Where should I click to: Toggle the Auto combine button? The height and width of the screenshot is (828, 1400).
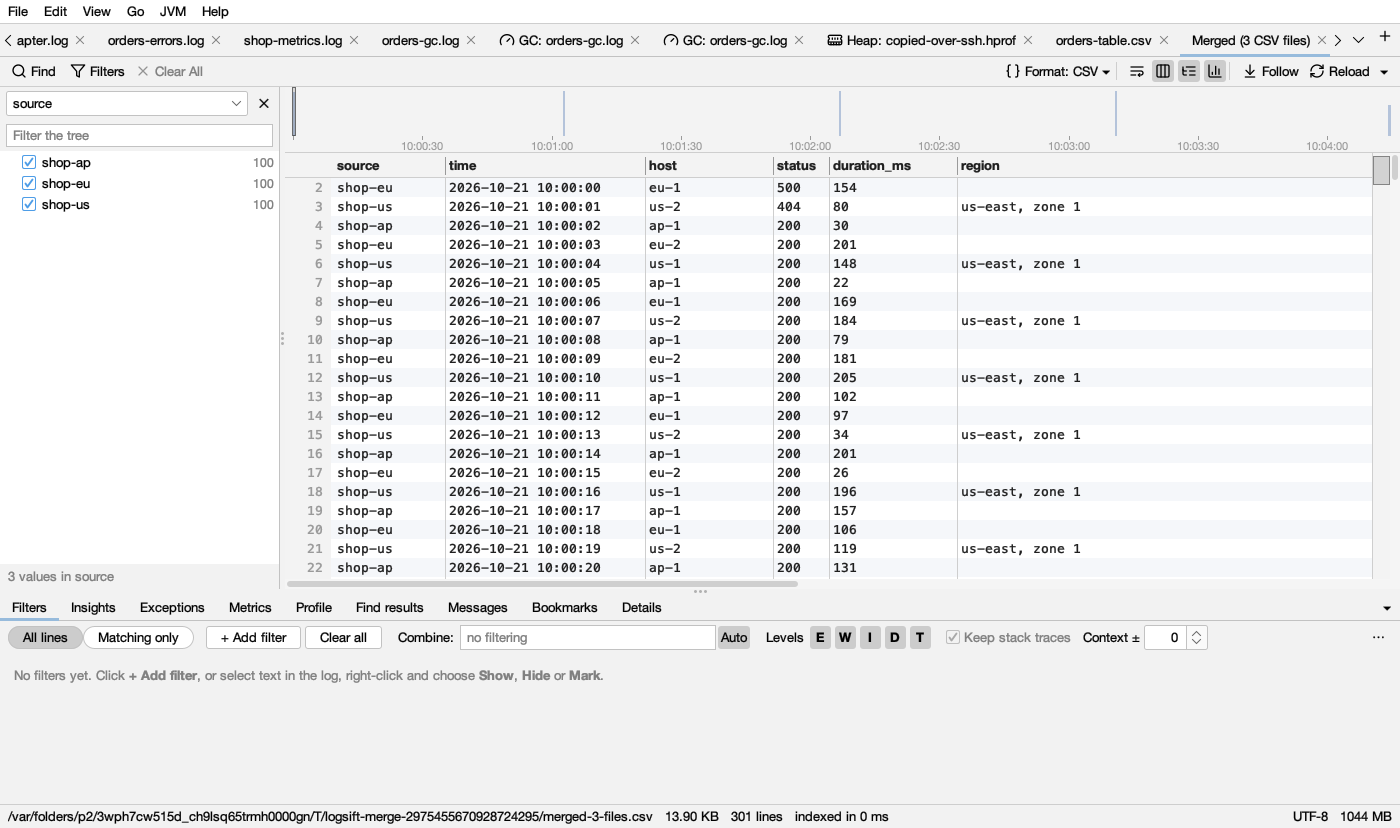tap(734, 637)
